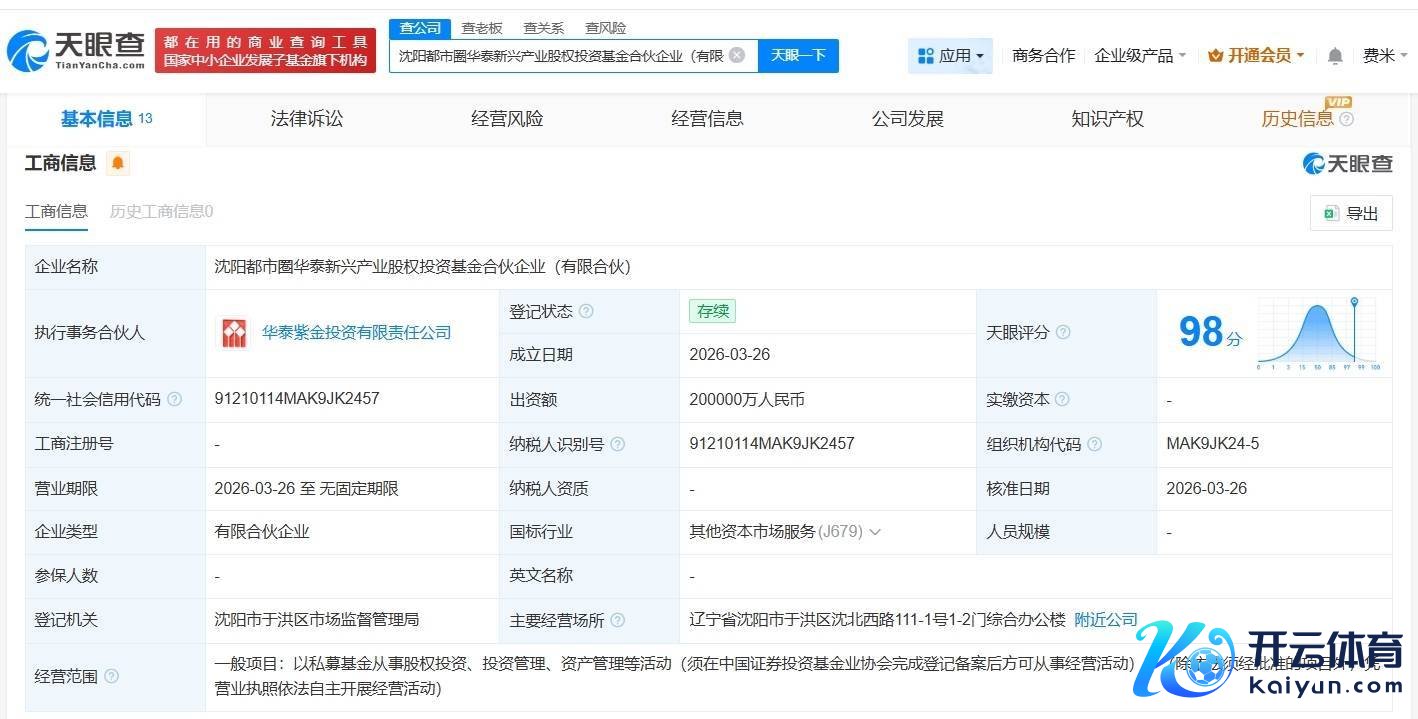Select the 查老板 search tab
This screenshot has height=719, width=1418.
point(482,28)
